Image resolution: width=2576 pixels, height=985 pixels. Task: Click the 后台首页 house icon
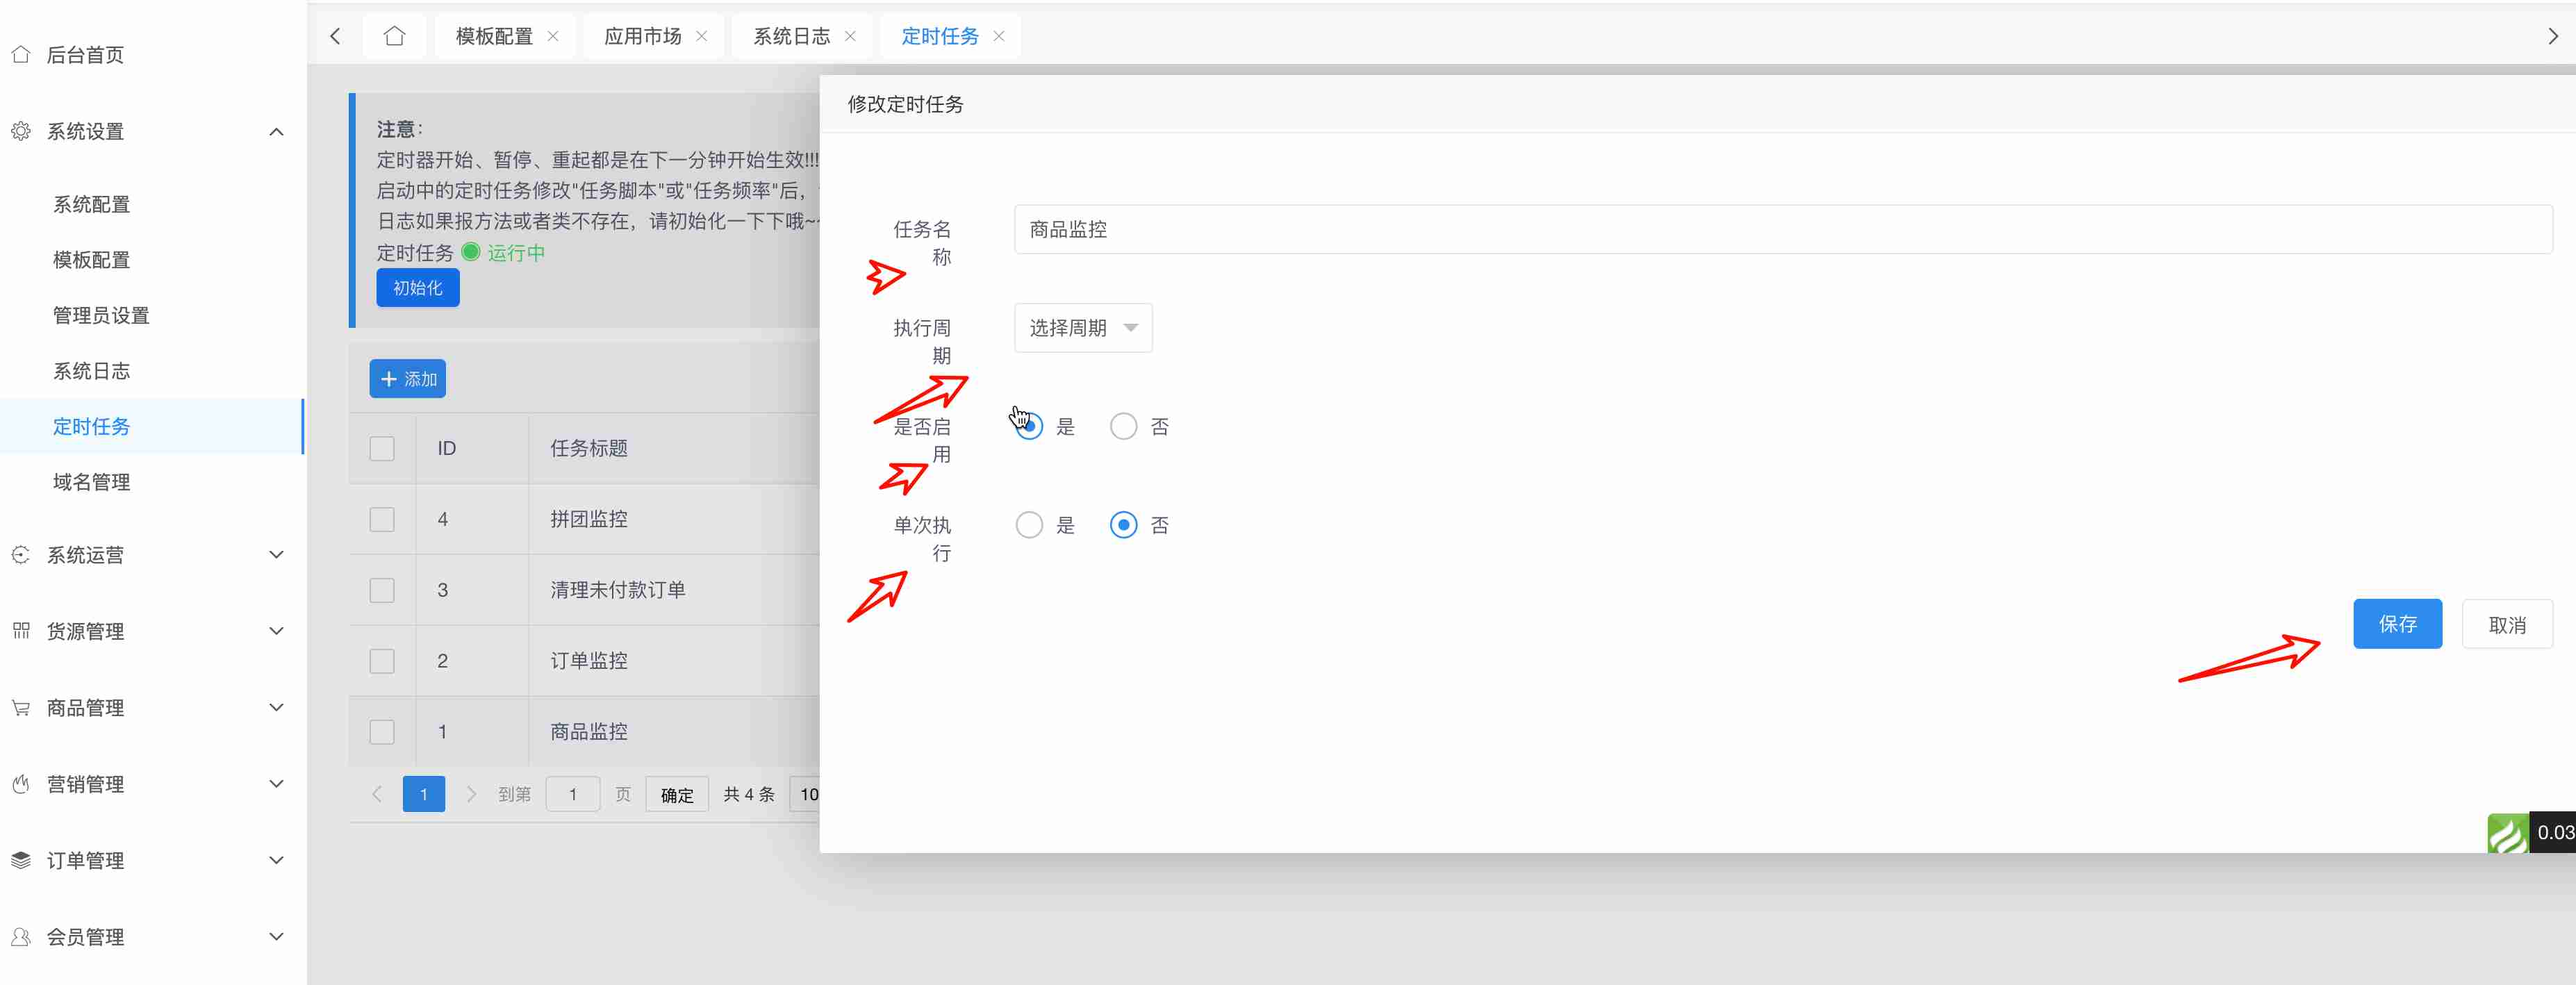tap(21, 55)
